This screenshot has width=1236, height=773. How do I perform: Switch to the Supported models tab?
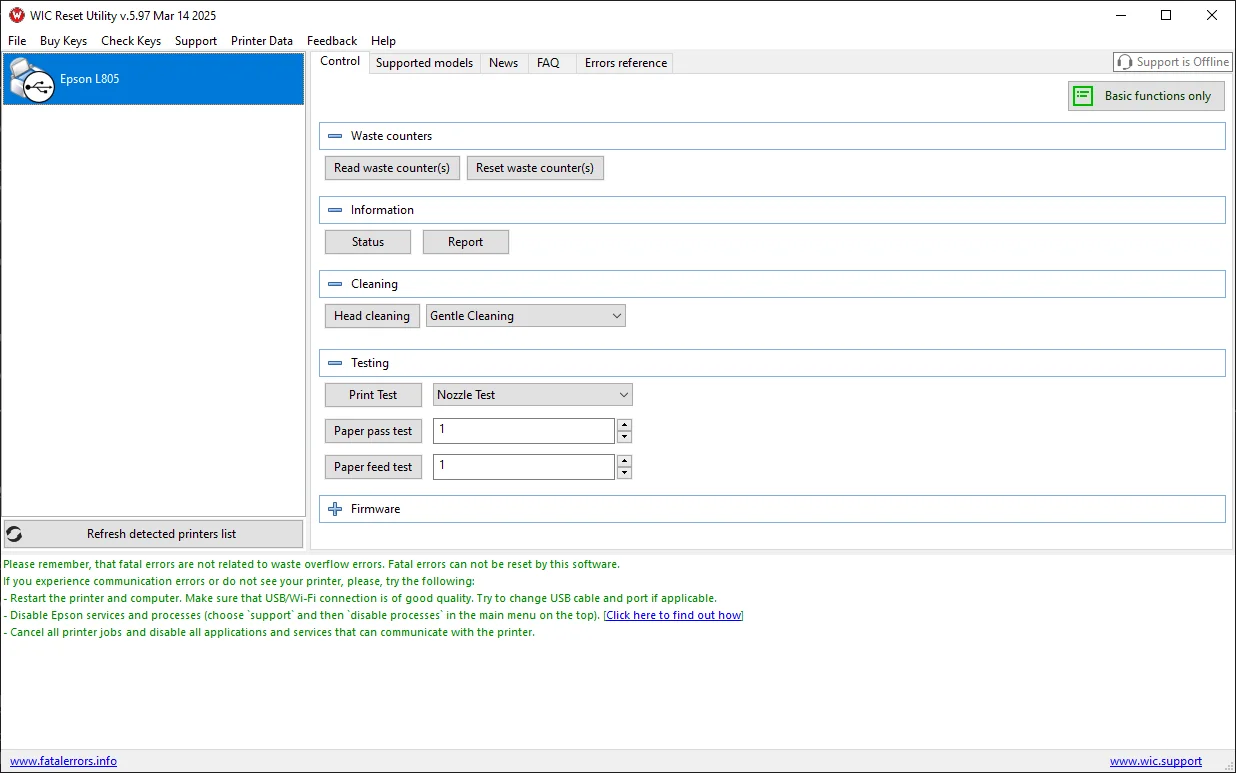(x=425, y=63)
